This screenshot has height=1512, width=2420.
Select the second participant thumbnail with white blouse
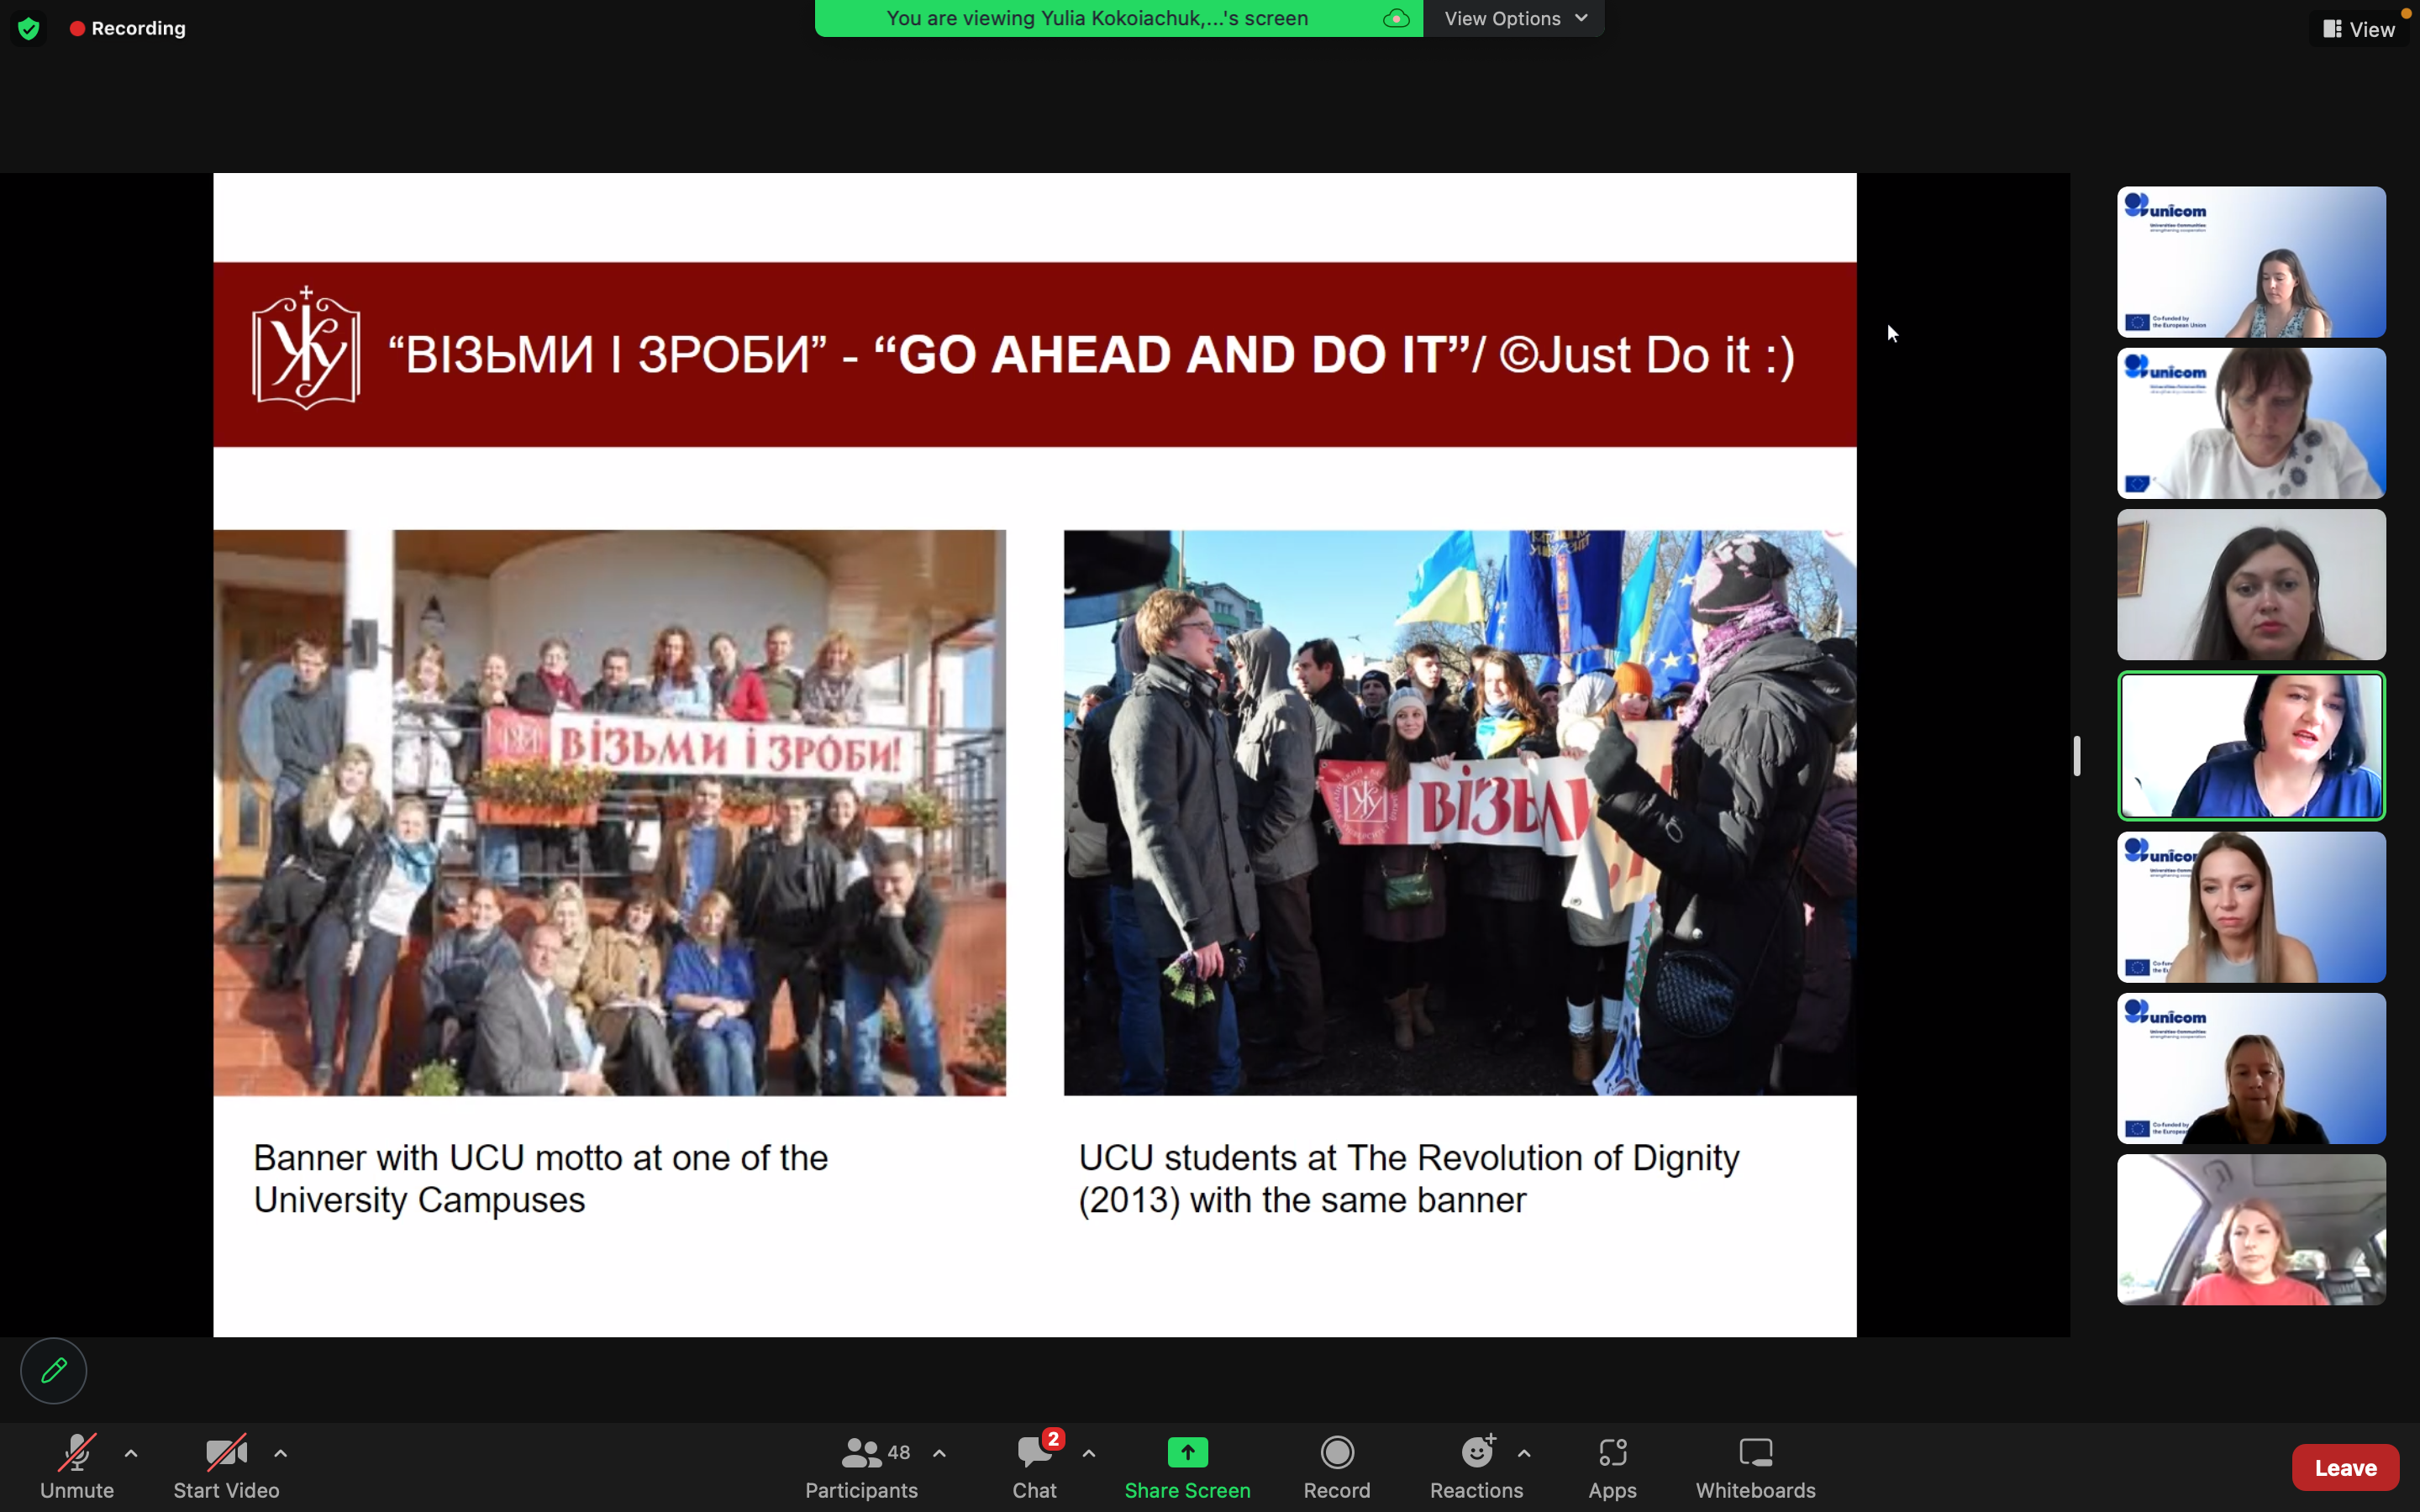(2251, 423)
